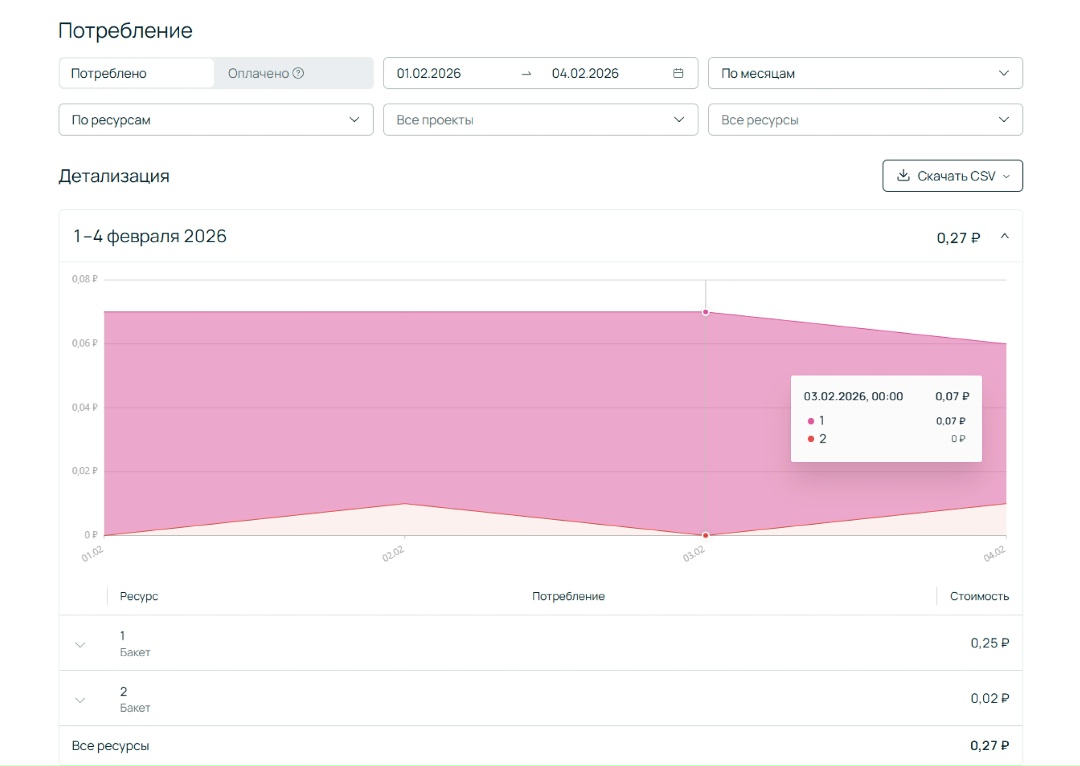Collapse the 1–4 февраля 2026 section
Screen dimensions: 1080x766
(1005, 237)
